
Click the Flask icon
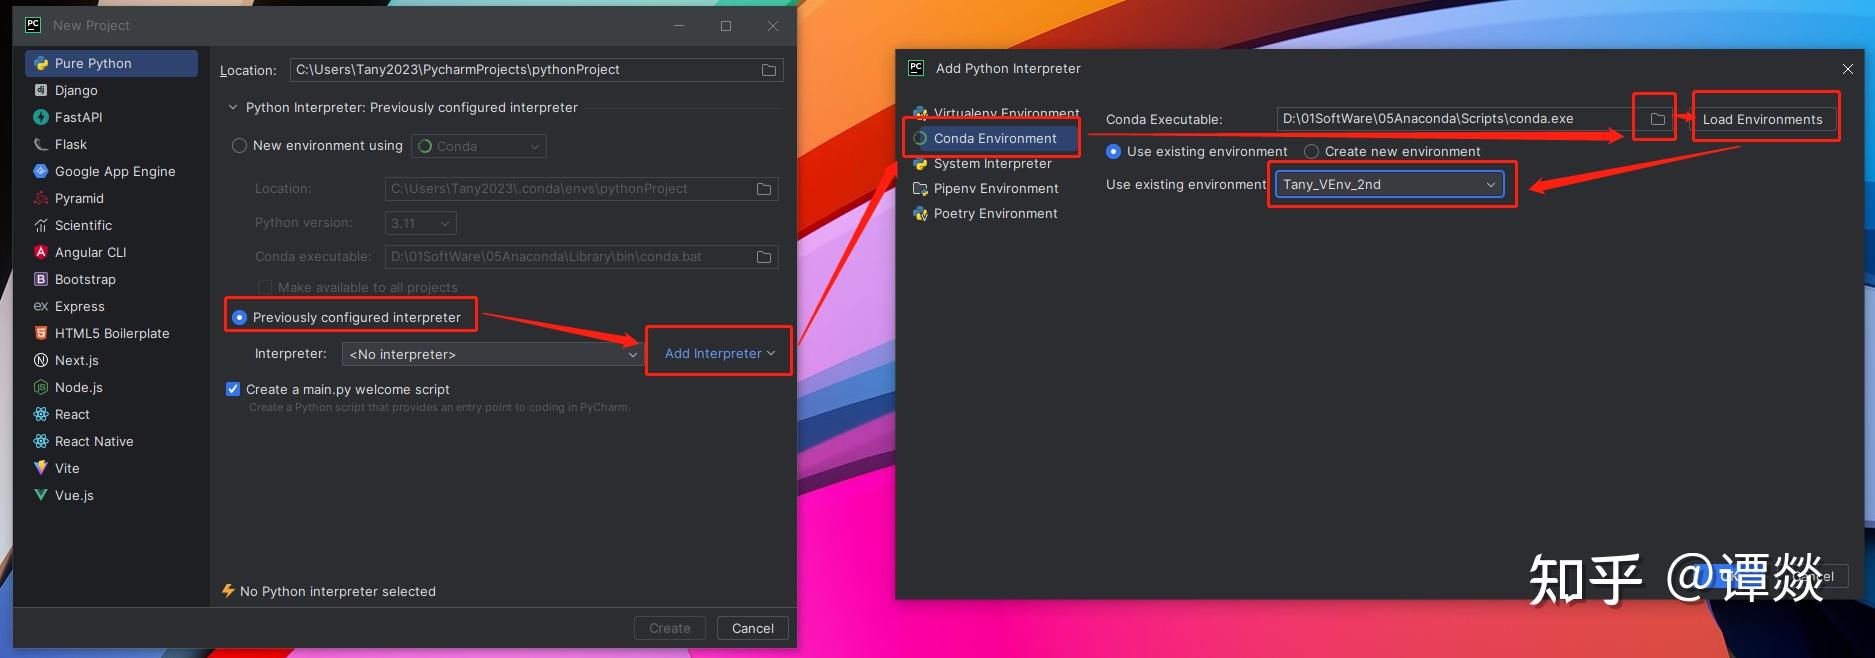tap(41, 144)
